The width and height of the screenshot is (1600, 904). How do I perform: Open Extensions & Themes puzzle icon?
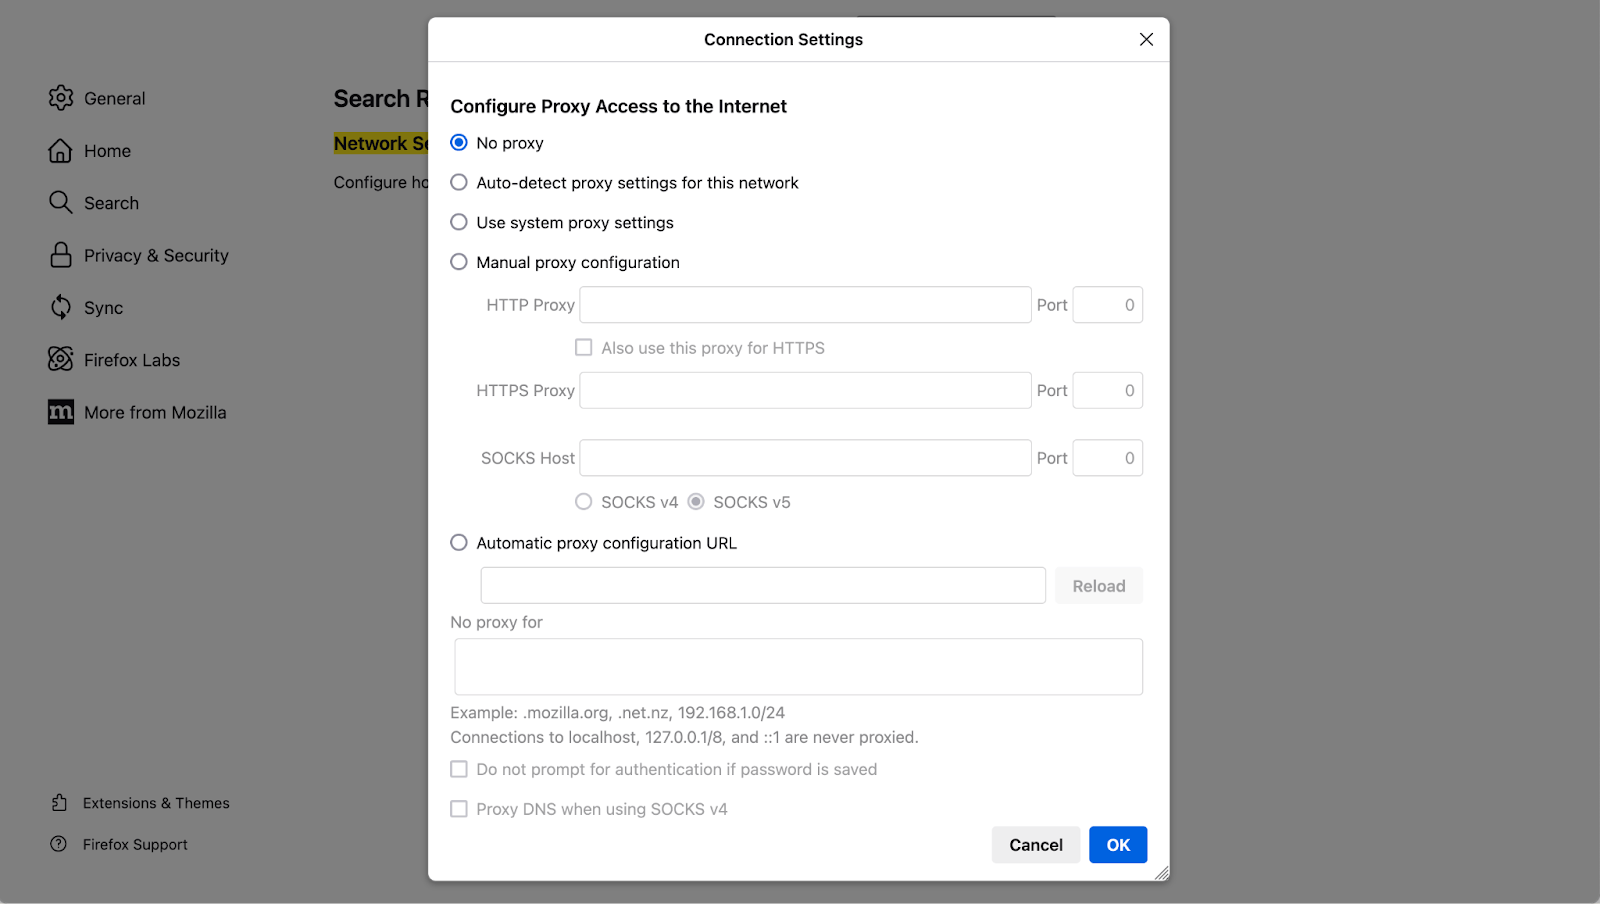(59, 803)
